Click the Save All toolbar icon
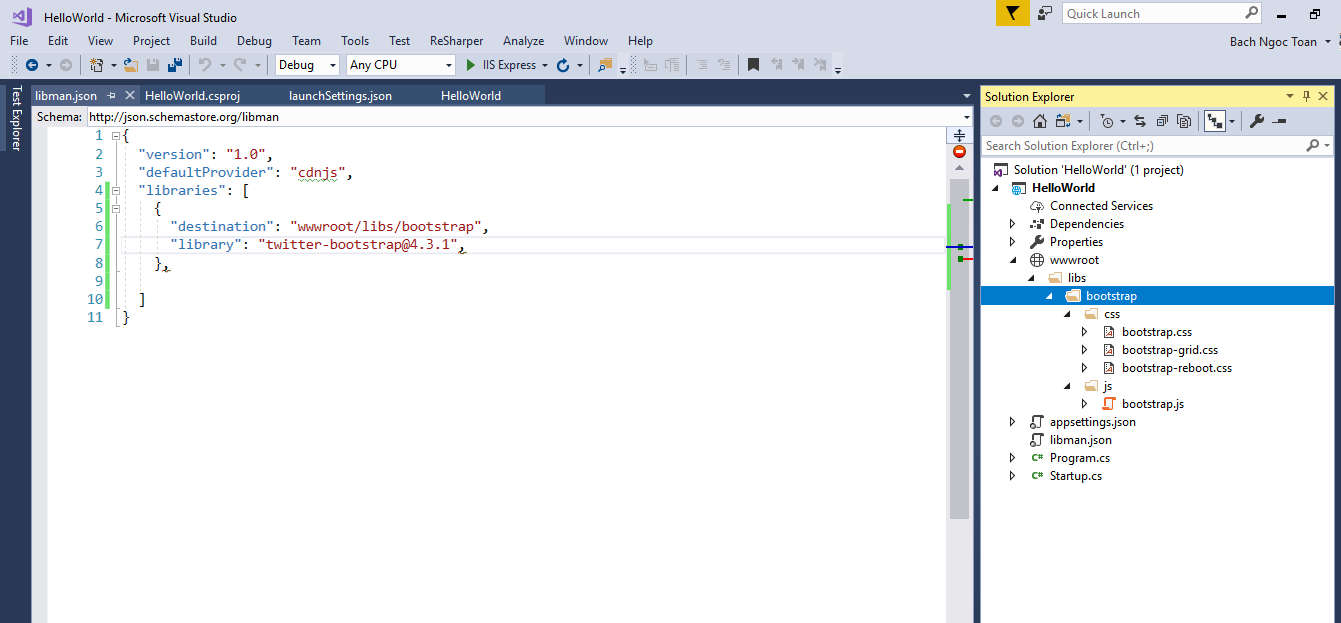 click(175, 64)
